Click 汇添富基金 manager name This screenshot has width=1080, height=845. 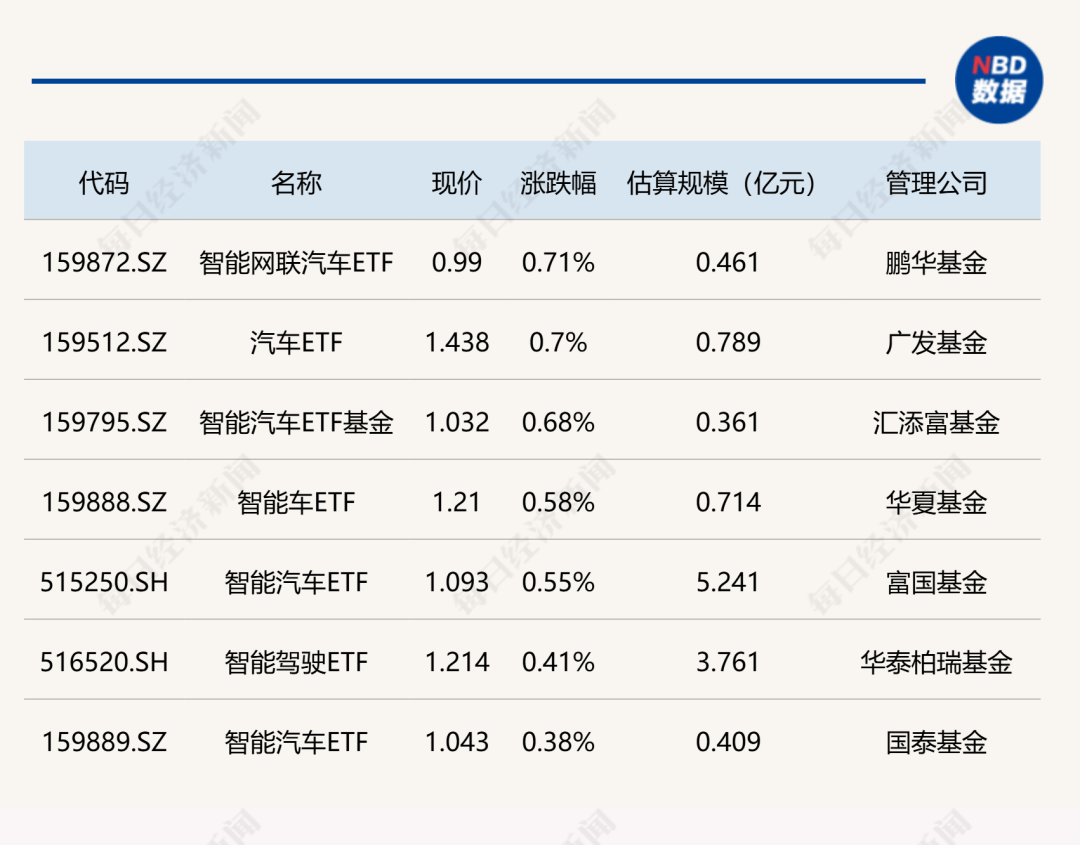[934, 422]
